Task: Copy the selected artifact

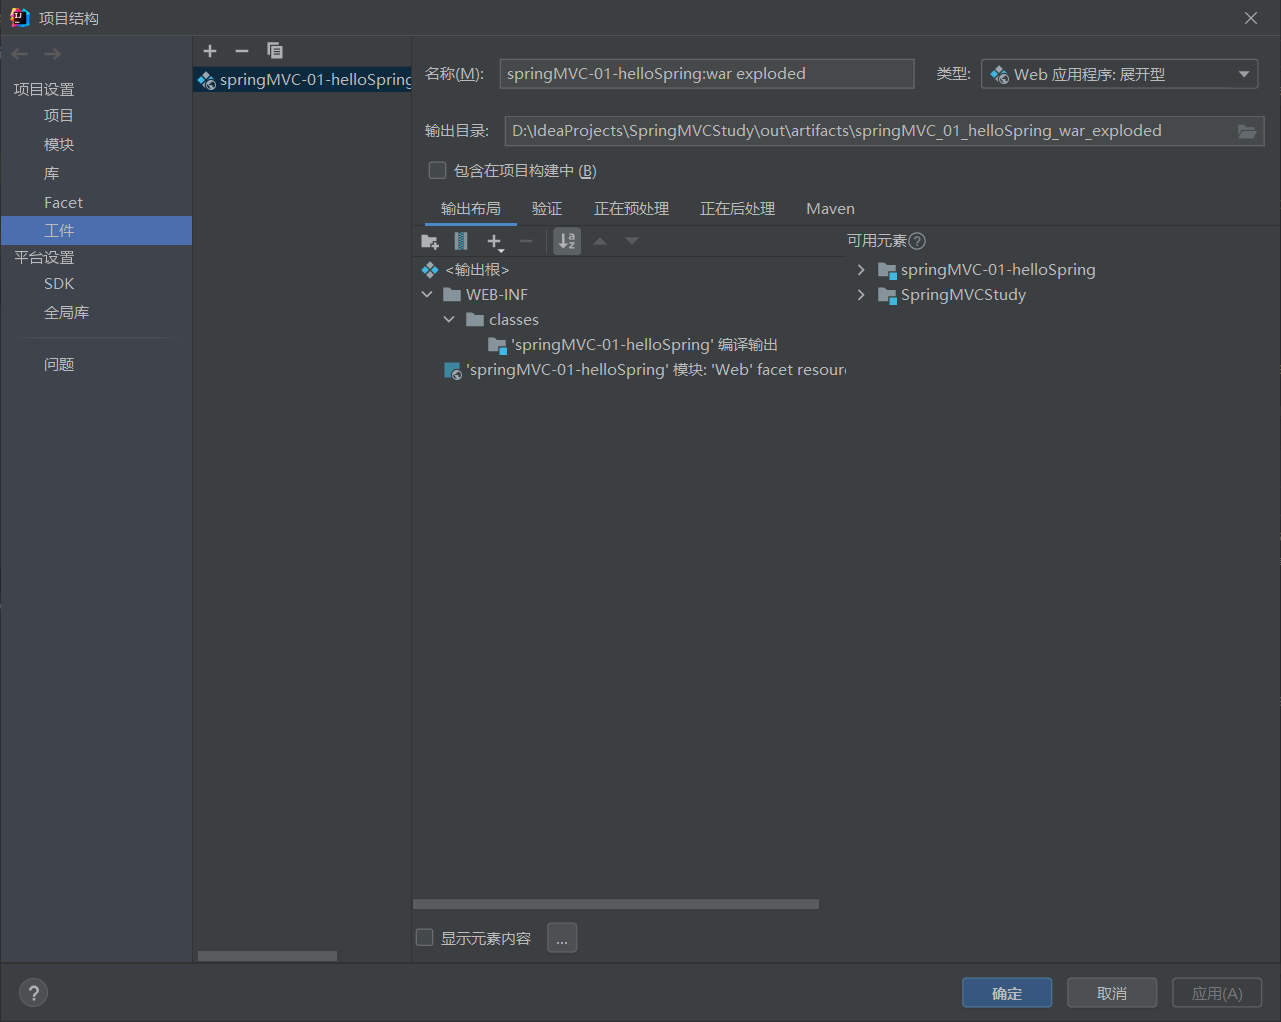Action: pyautogui.click(x=275, y=51)
